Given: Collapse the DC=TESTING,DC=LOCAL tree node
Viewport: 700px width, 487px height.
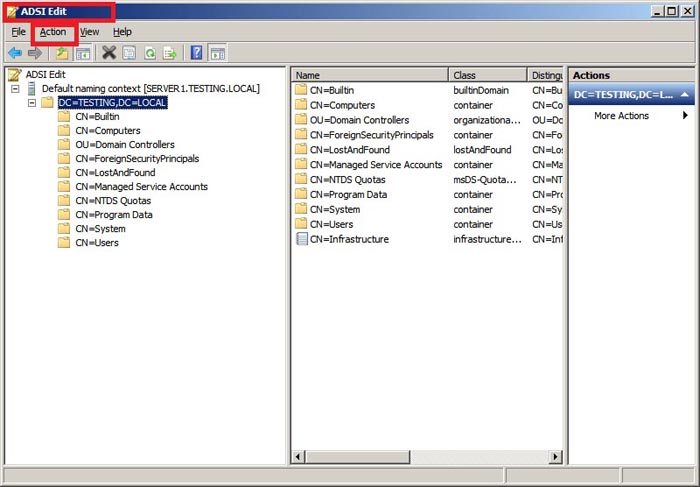Looking at the screenshot, I should pyautogui.click(x=32, y=103).
